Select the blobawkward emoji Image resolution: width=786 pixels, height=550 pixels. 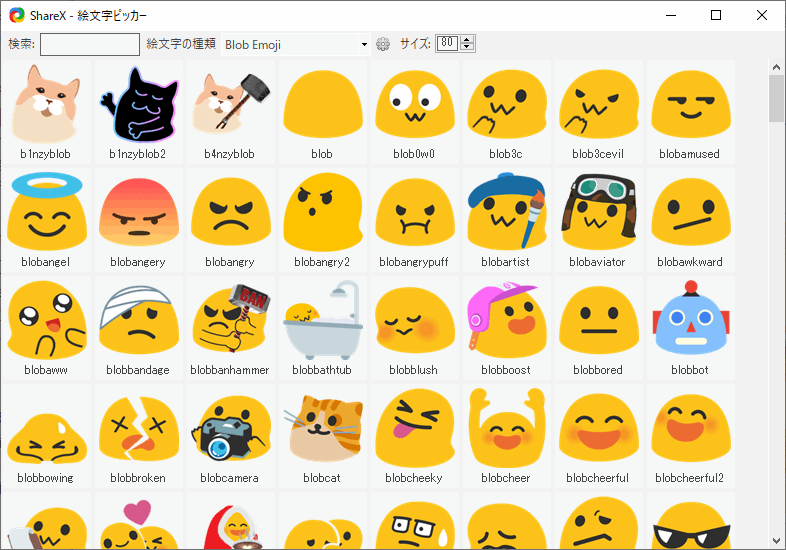pos(691,220)
